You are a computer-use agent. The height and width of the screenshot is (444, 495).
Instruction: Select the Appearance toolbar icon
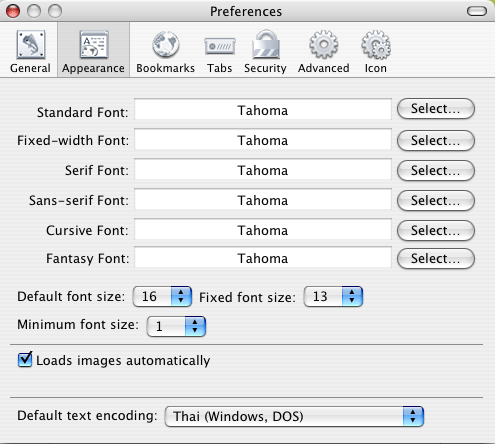[x=94, y=44]
